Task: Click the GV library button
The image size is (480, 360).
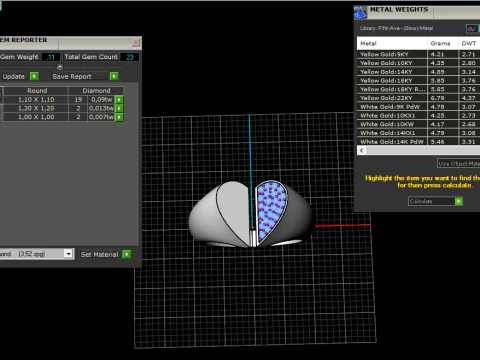Action: pos(472,29)
